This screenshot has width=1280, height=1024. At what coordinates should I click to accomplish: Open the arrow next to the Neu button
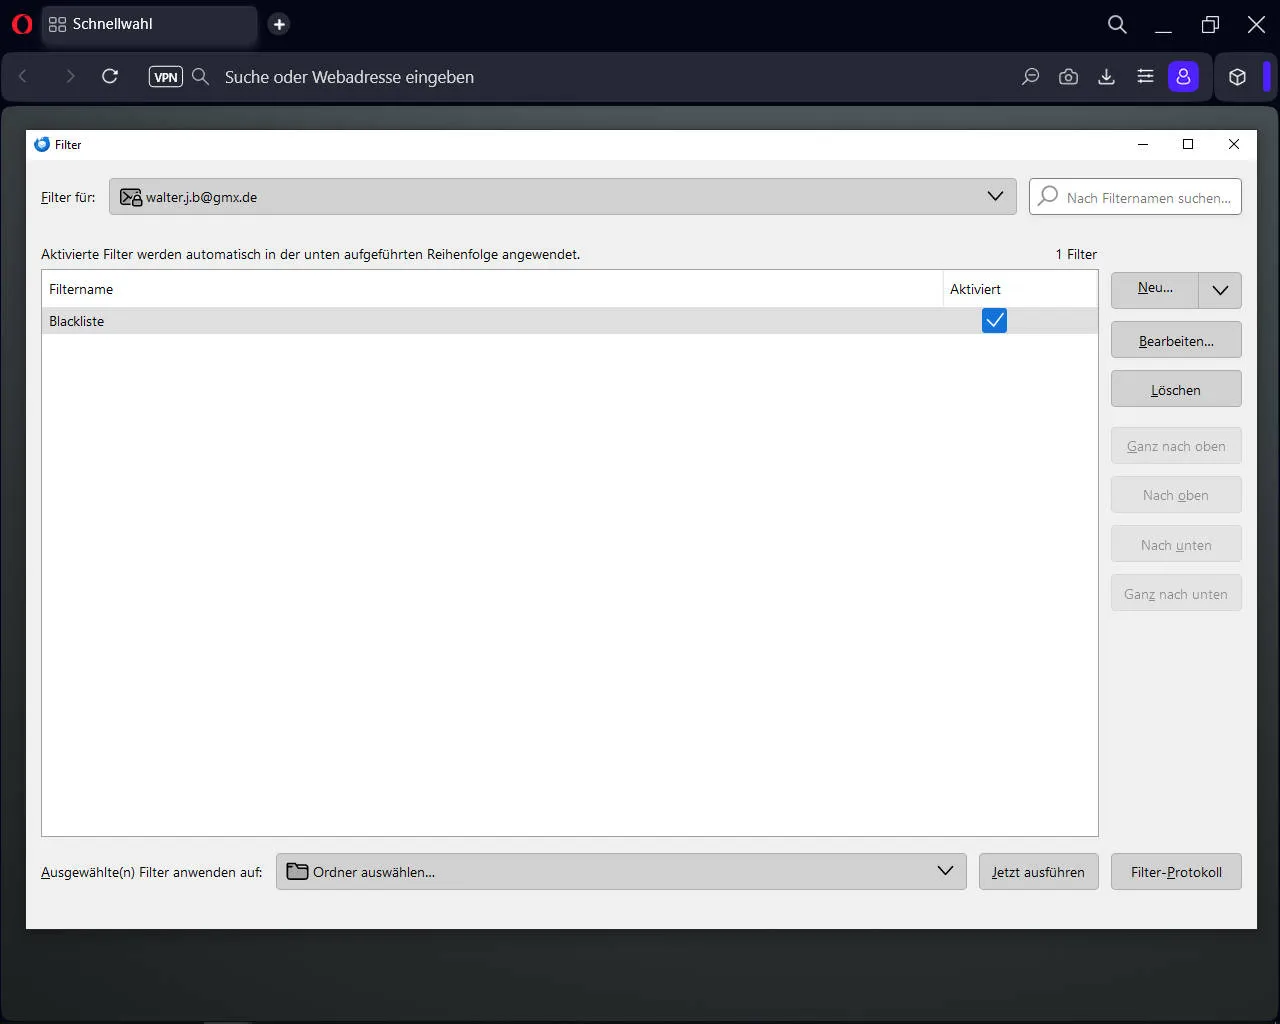coord(1220,290)
